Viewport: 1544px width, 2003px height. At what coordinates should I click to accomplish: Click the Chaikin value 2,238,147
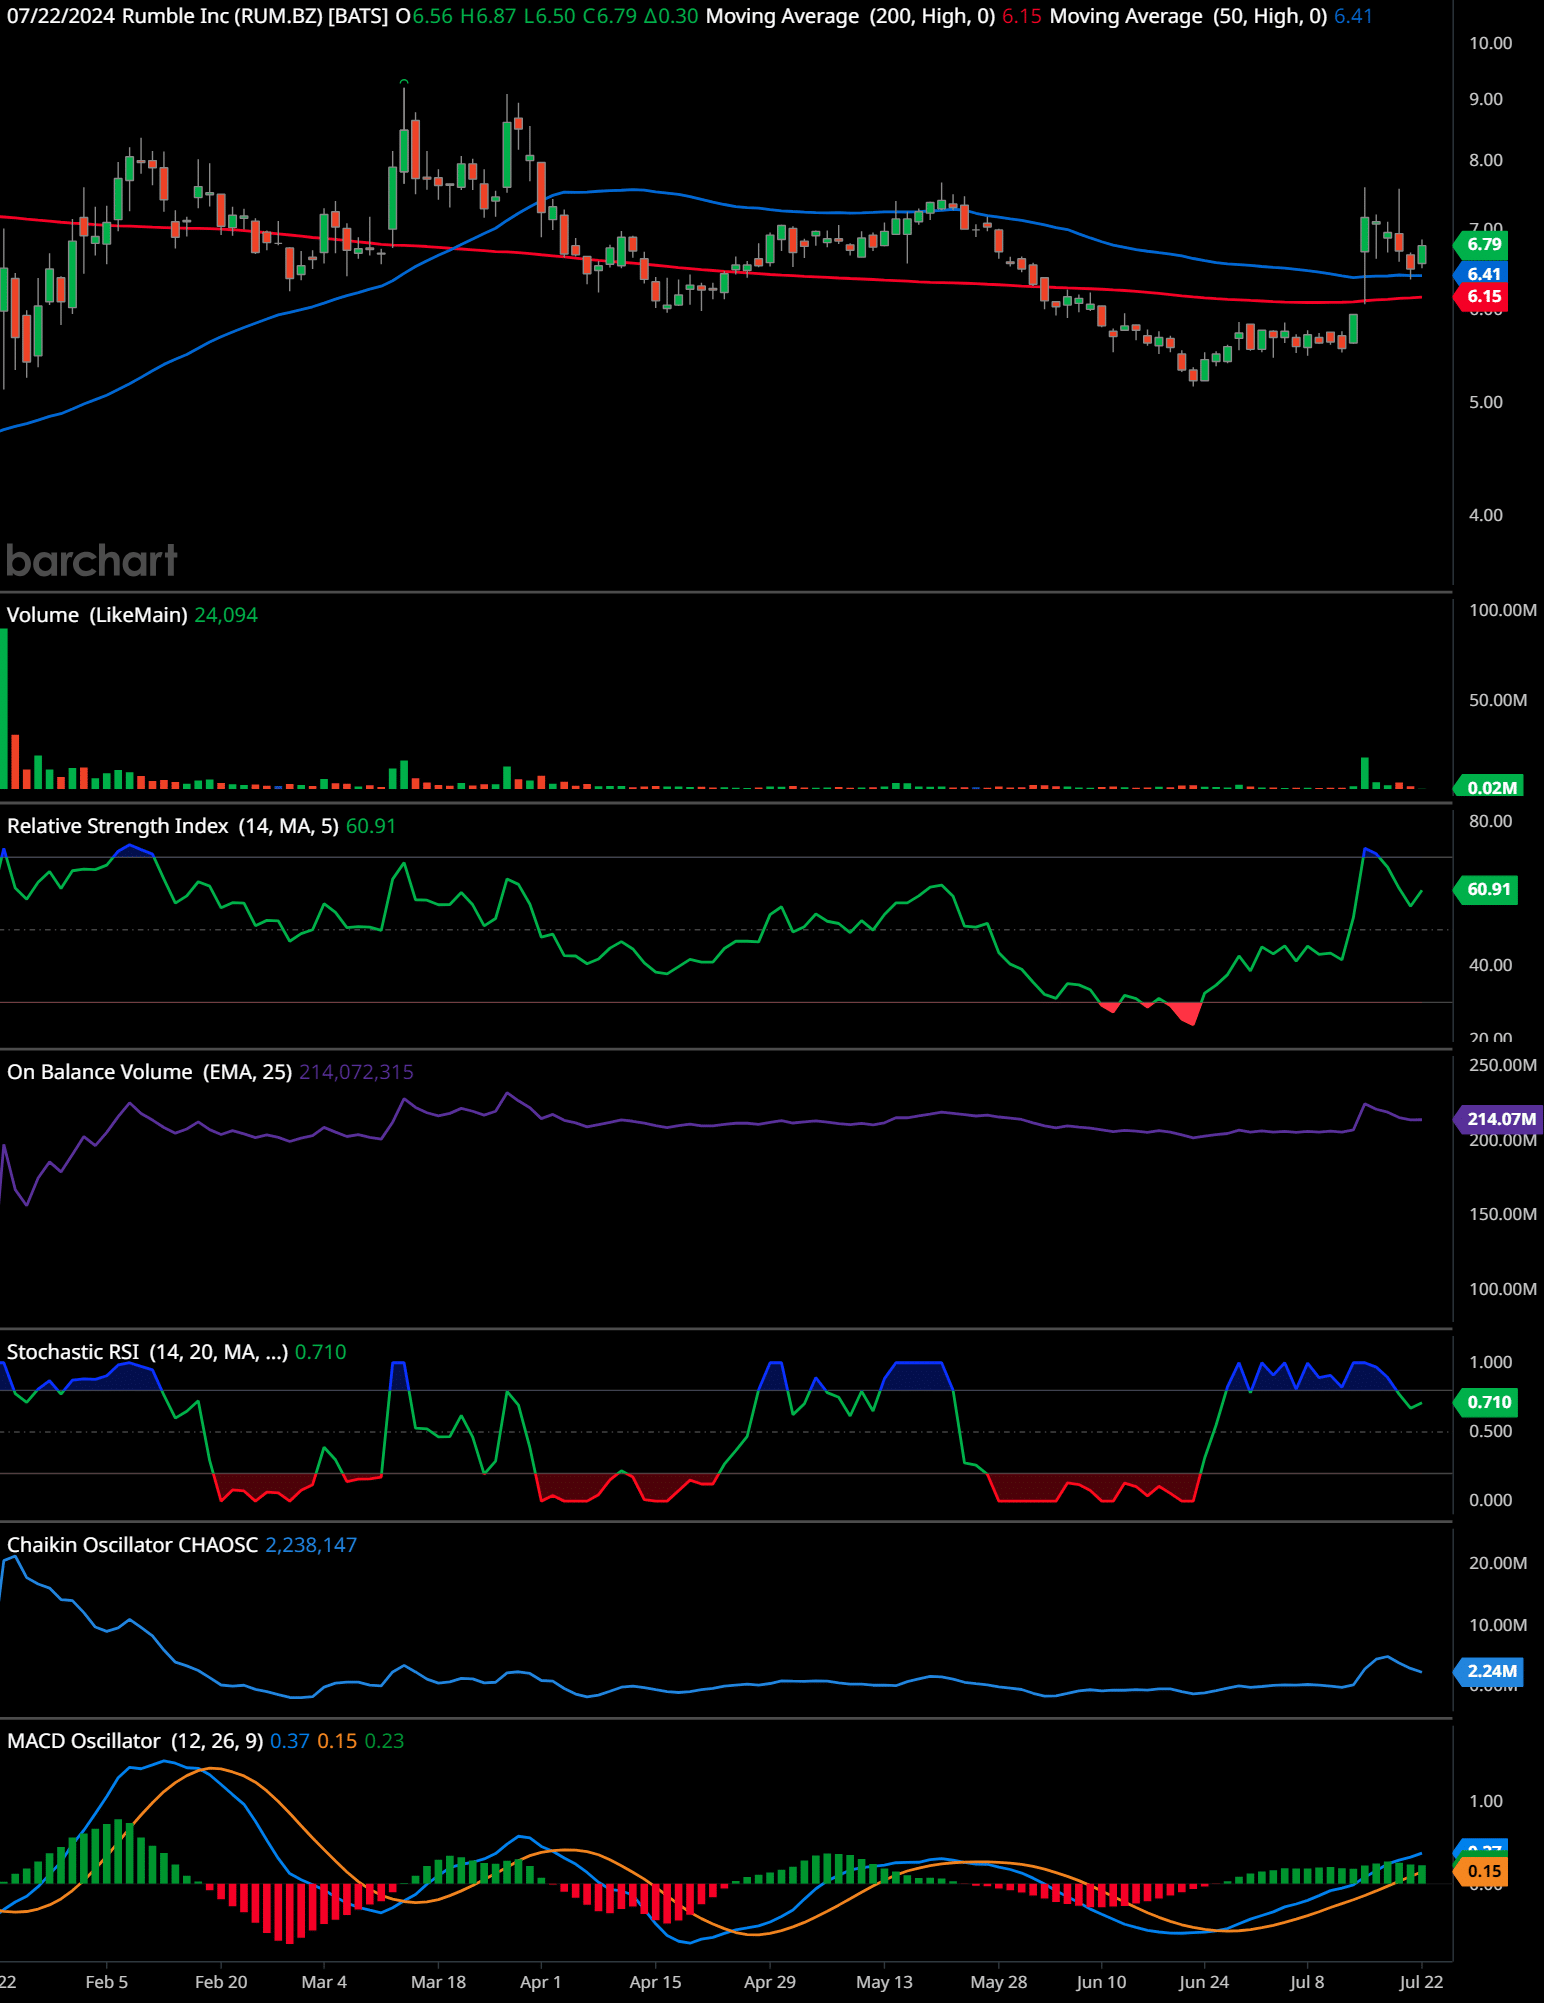click(x=311, y=1545)
